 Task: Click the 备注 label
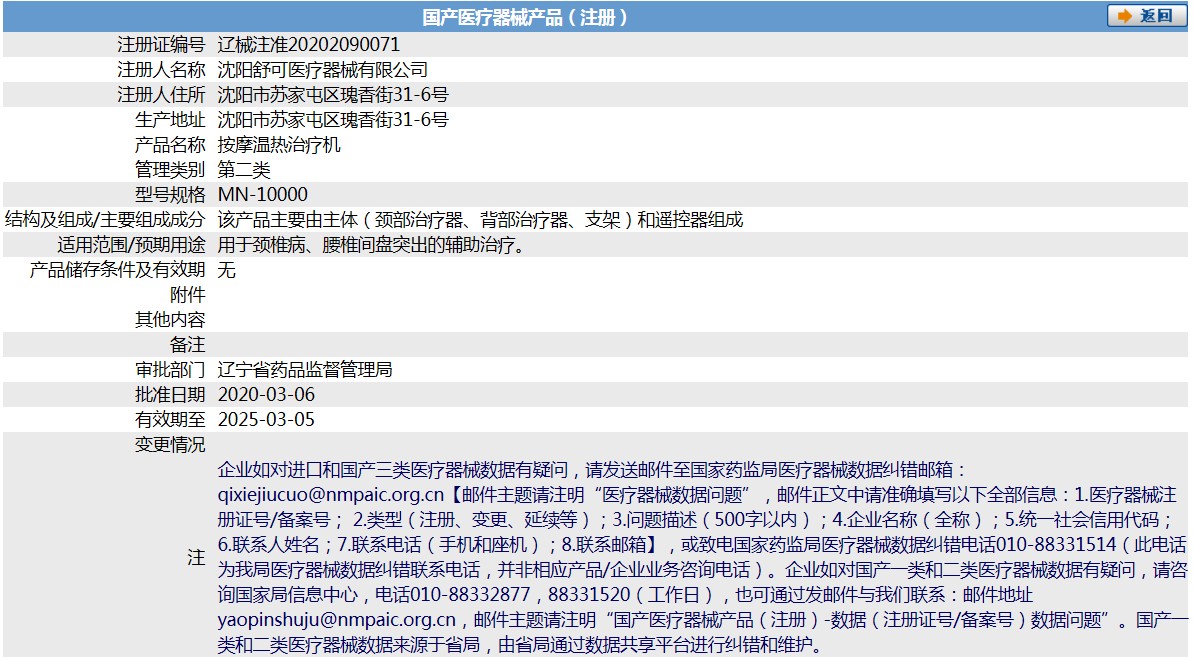188,345
